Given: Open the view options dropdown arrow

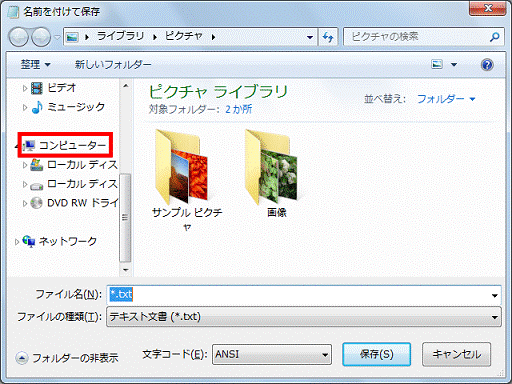Looking at the screenshot, I should click(454, 64).
